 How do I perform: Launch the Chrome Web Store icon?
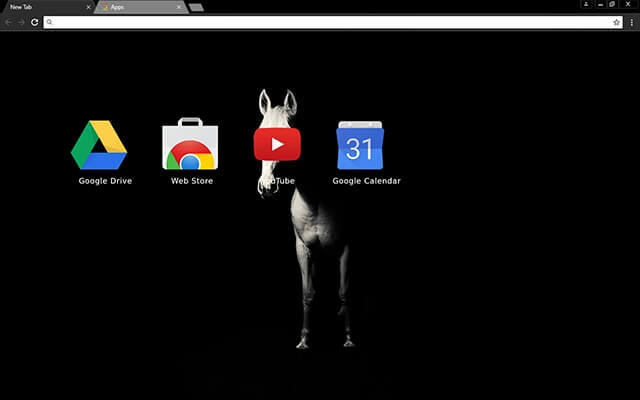[190, 144]
